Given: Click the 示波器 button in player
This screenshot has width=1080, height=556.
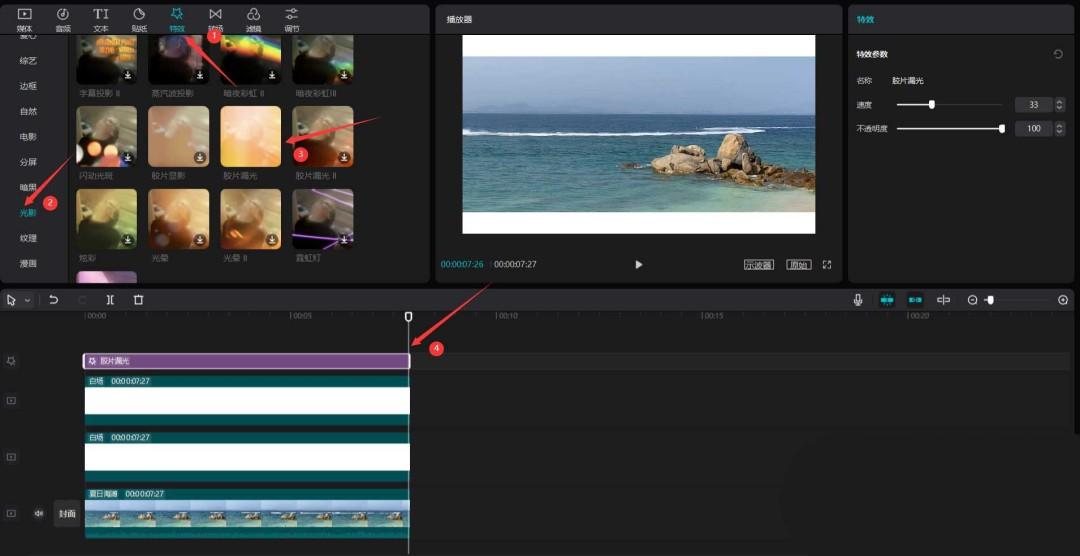Looking at the screenshot, I should click(759, 265).
